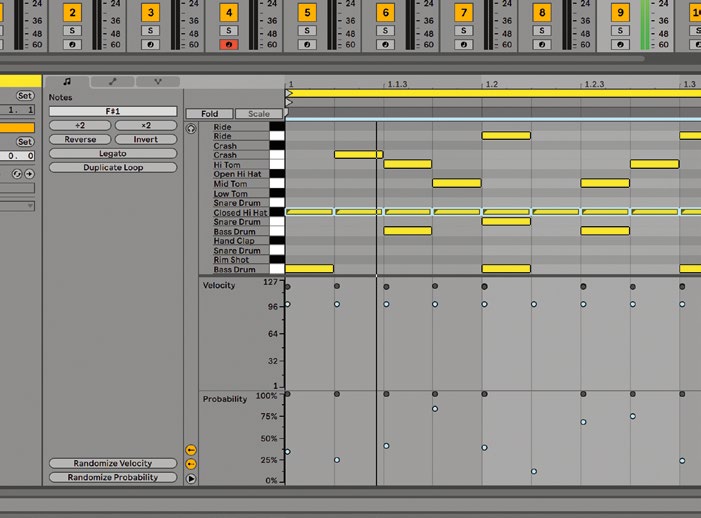Solo track 6 with its S button
Screen dimensions: 701x518
coord(385,30)
